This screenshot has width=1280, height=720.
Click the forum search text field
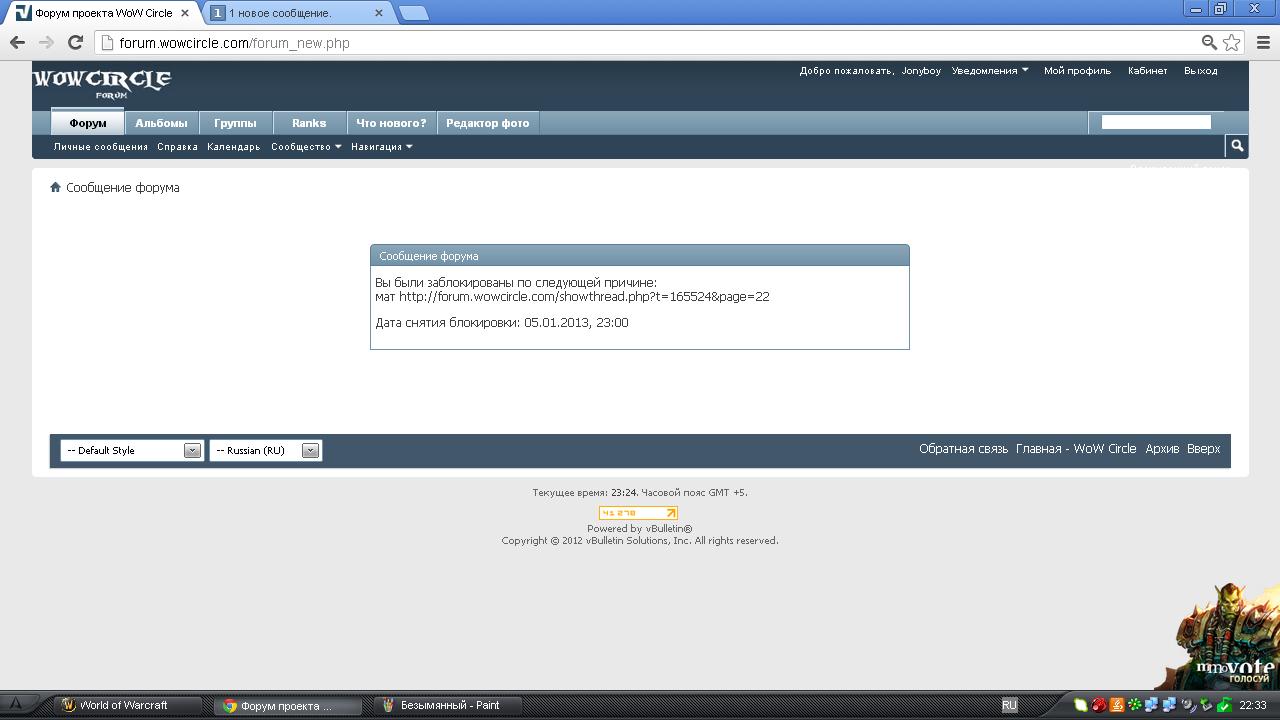[x=1155, y=122]
